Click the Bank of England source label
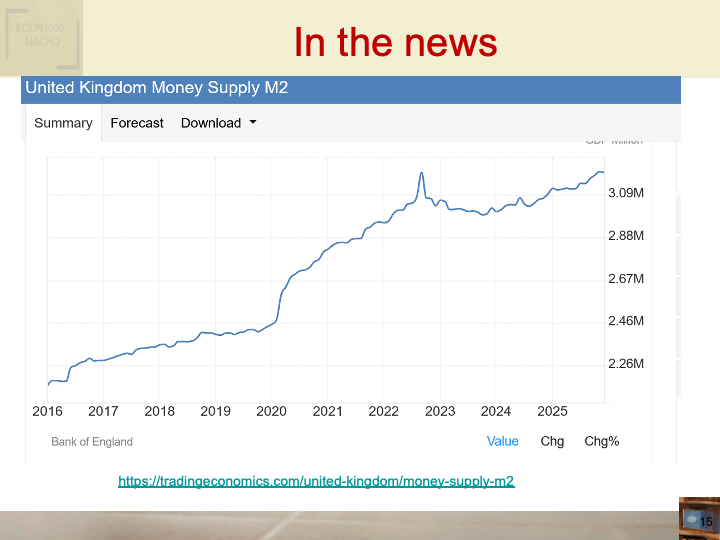 coord(92,441)
